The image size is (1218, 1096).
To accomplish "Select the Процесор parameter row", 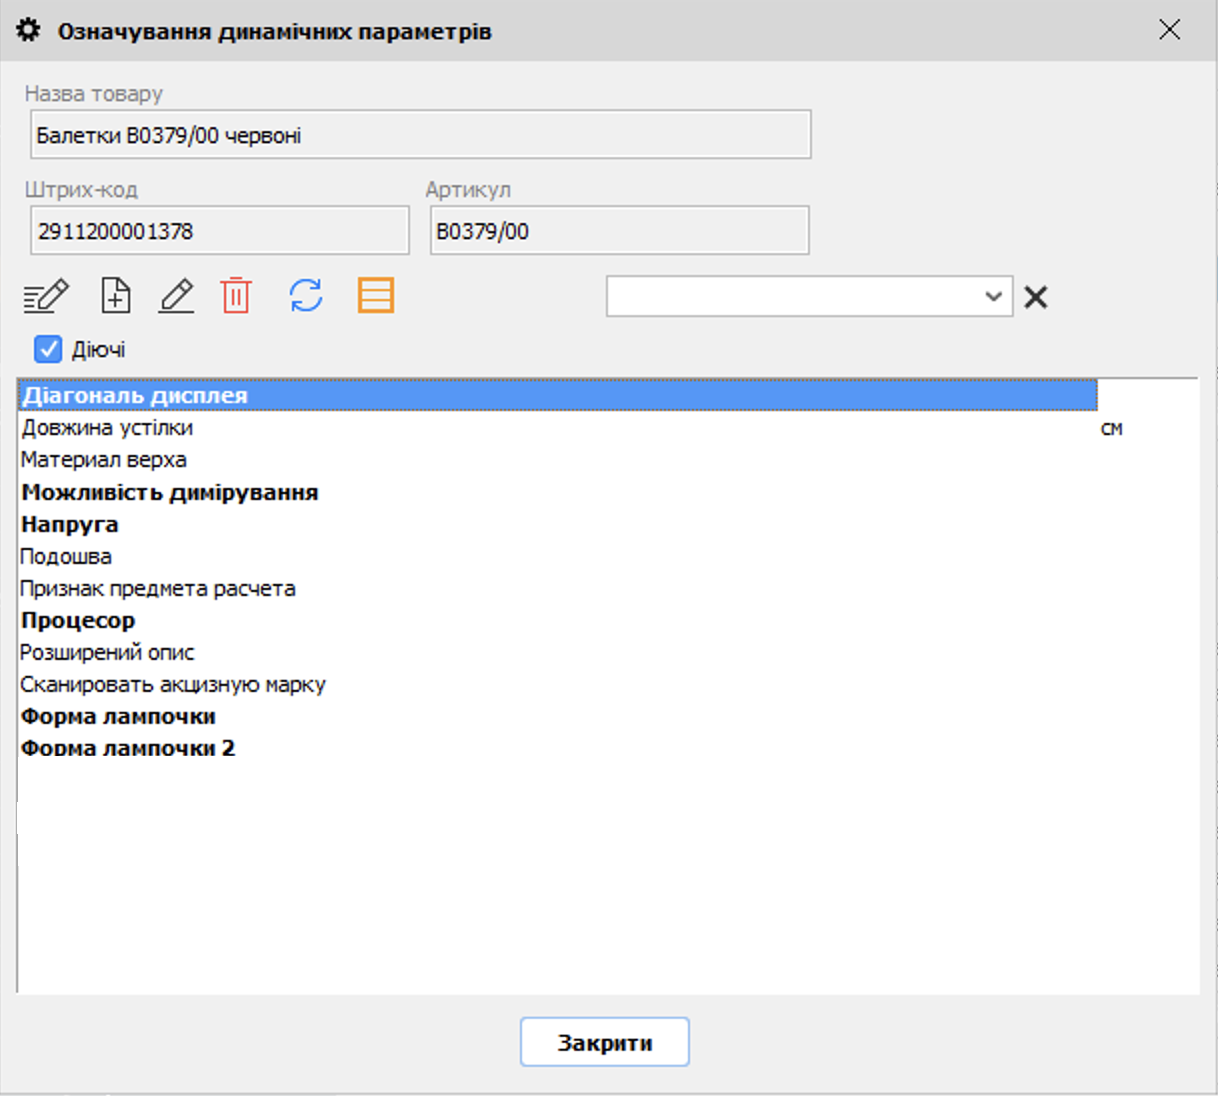I will [78, 621].
